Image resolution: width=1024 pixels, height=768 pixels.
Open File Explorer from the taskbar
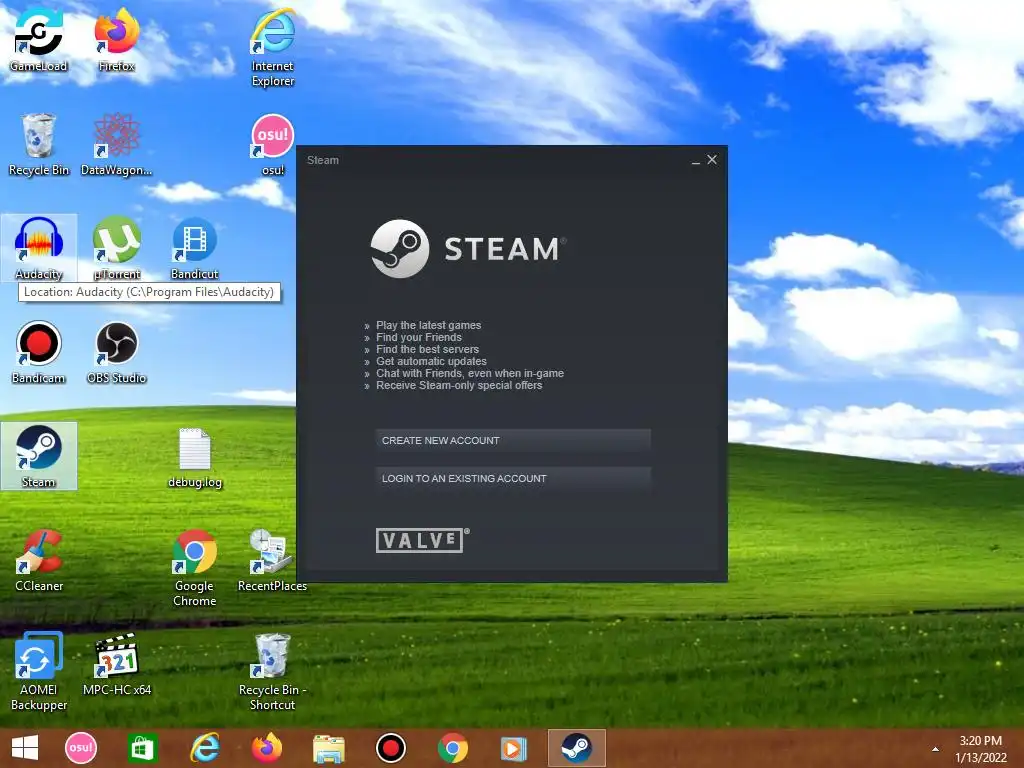tap(328, 748)
